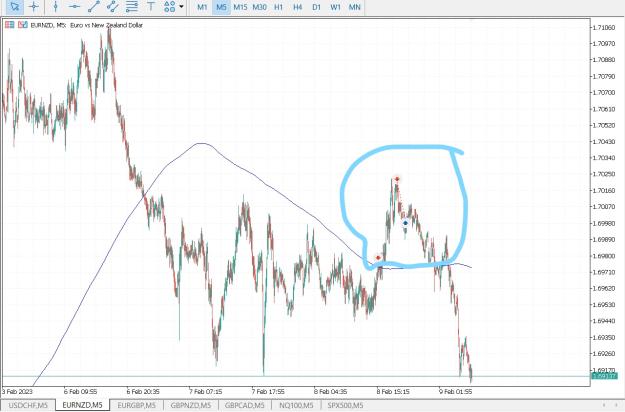Open the NQ100,M5 chart tab
The image size is (625, 412).
point(296,405)
